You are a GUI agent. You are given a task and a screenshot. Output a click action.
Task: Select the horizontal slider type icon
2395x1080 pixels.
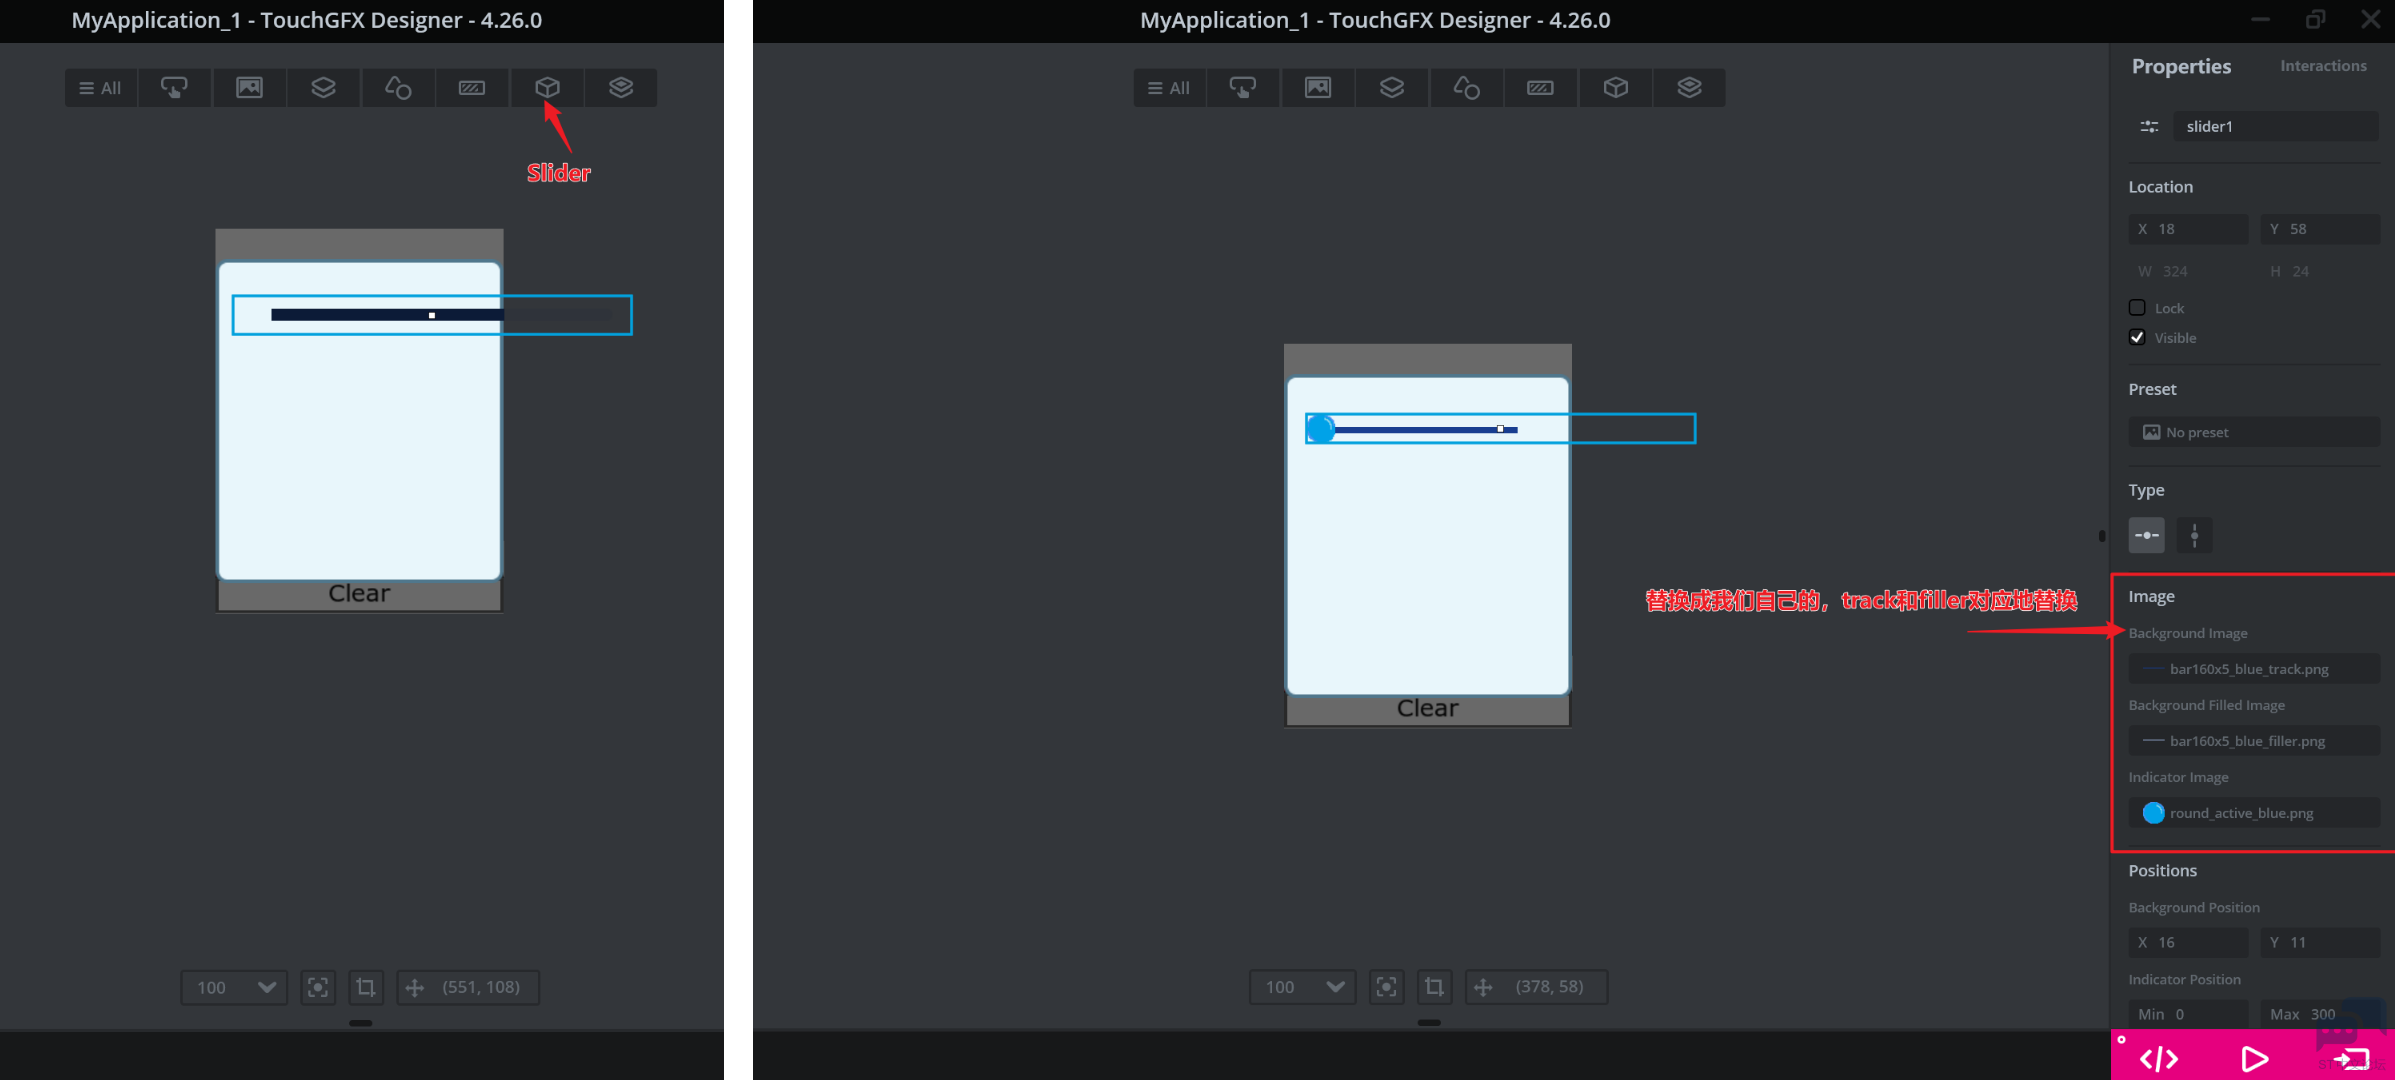(2146, 535)
